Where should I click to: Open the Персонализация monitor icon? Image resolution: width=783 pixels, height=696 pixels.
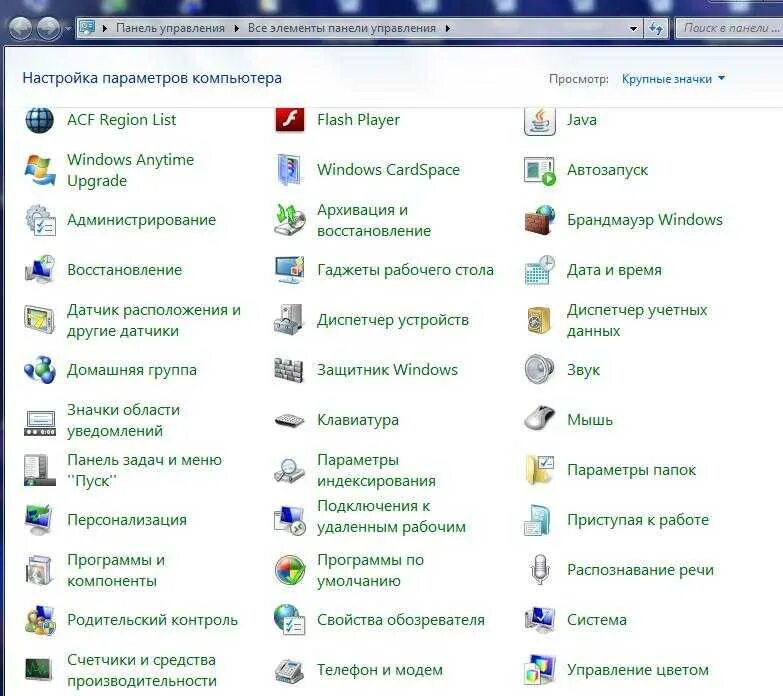[x=39, y=520]
